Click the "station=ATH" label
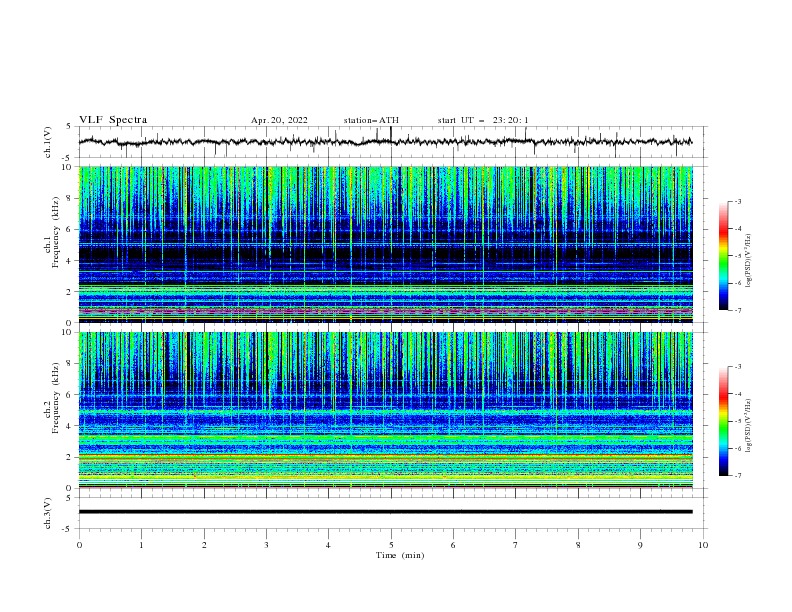This screenshot has height=612, width=792. coord(371,120)
